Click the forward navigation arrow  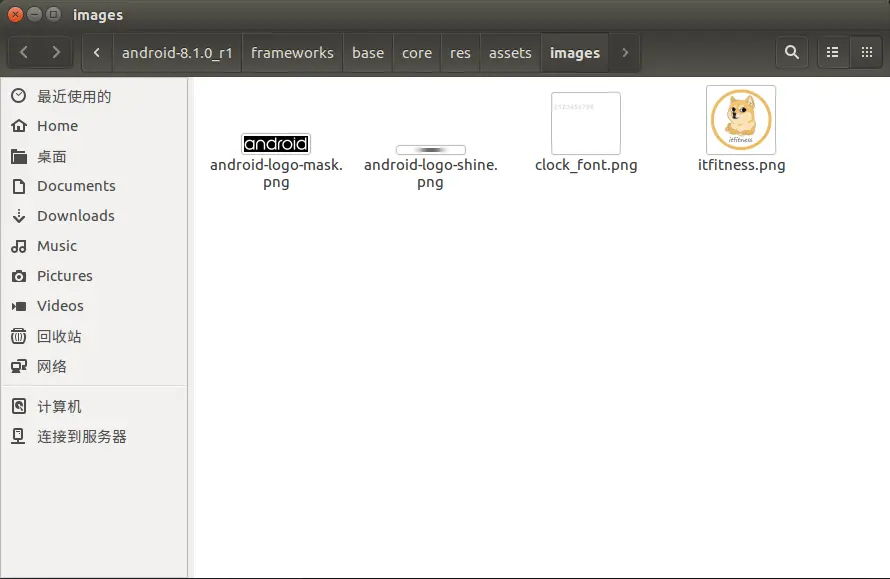56,53
